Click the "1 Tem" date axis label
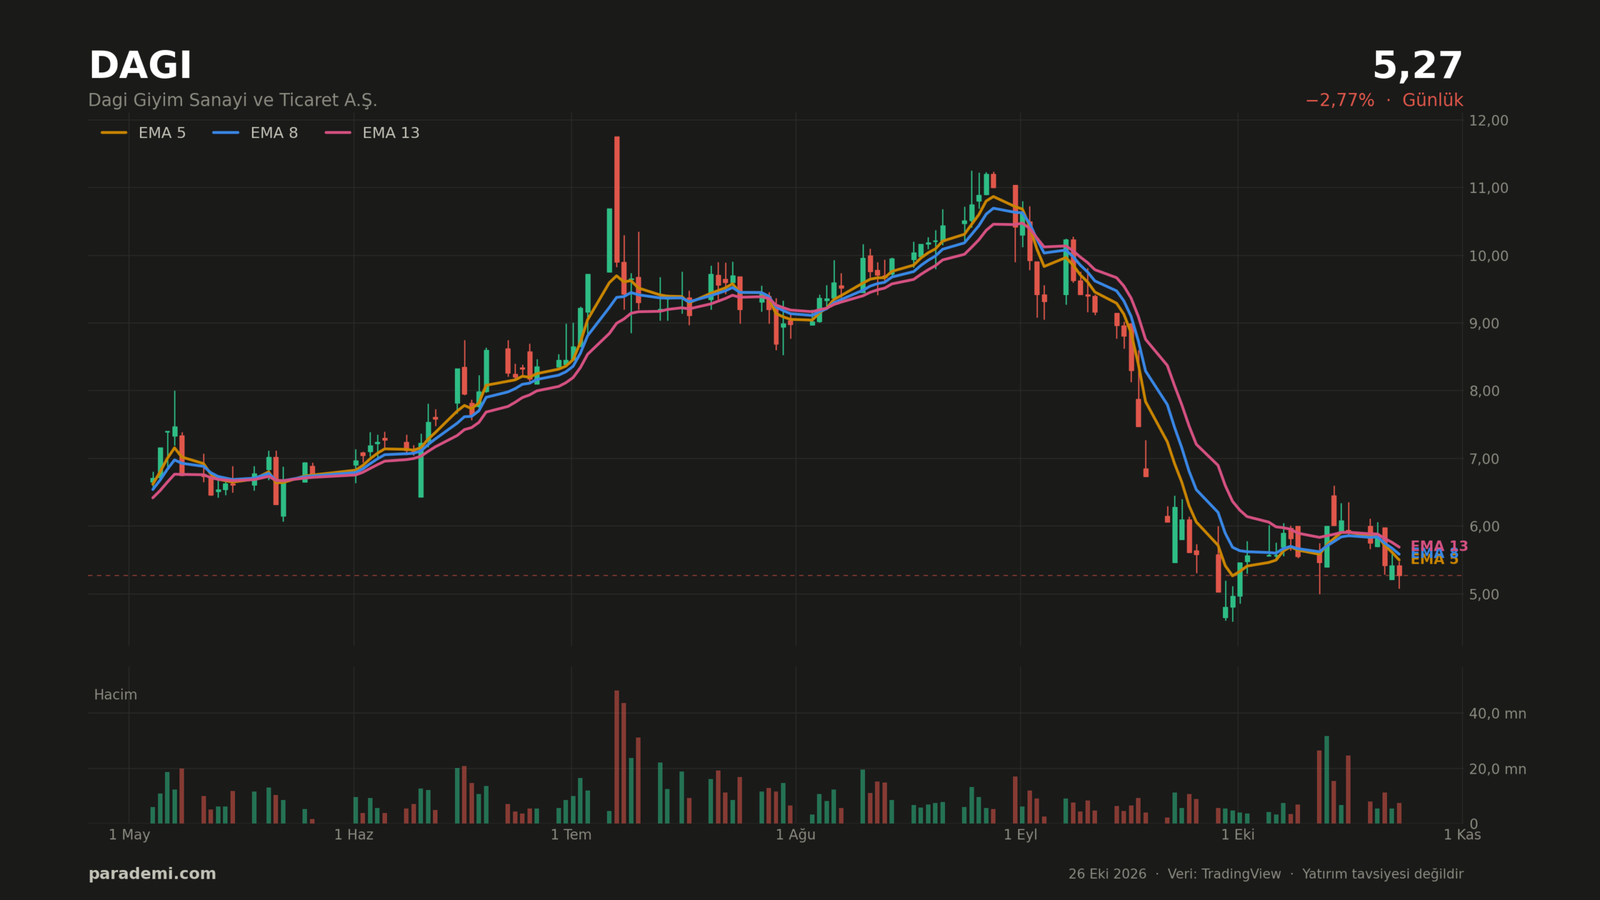This screenshot has width=1600, height=900. coord(571,835)
